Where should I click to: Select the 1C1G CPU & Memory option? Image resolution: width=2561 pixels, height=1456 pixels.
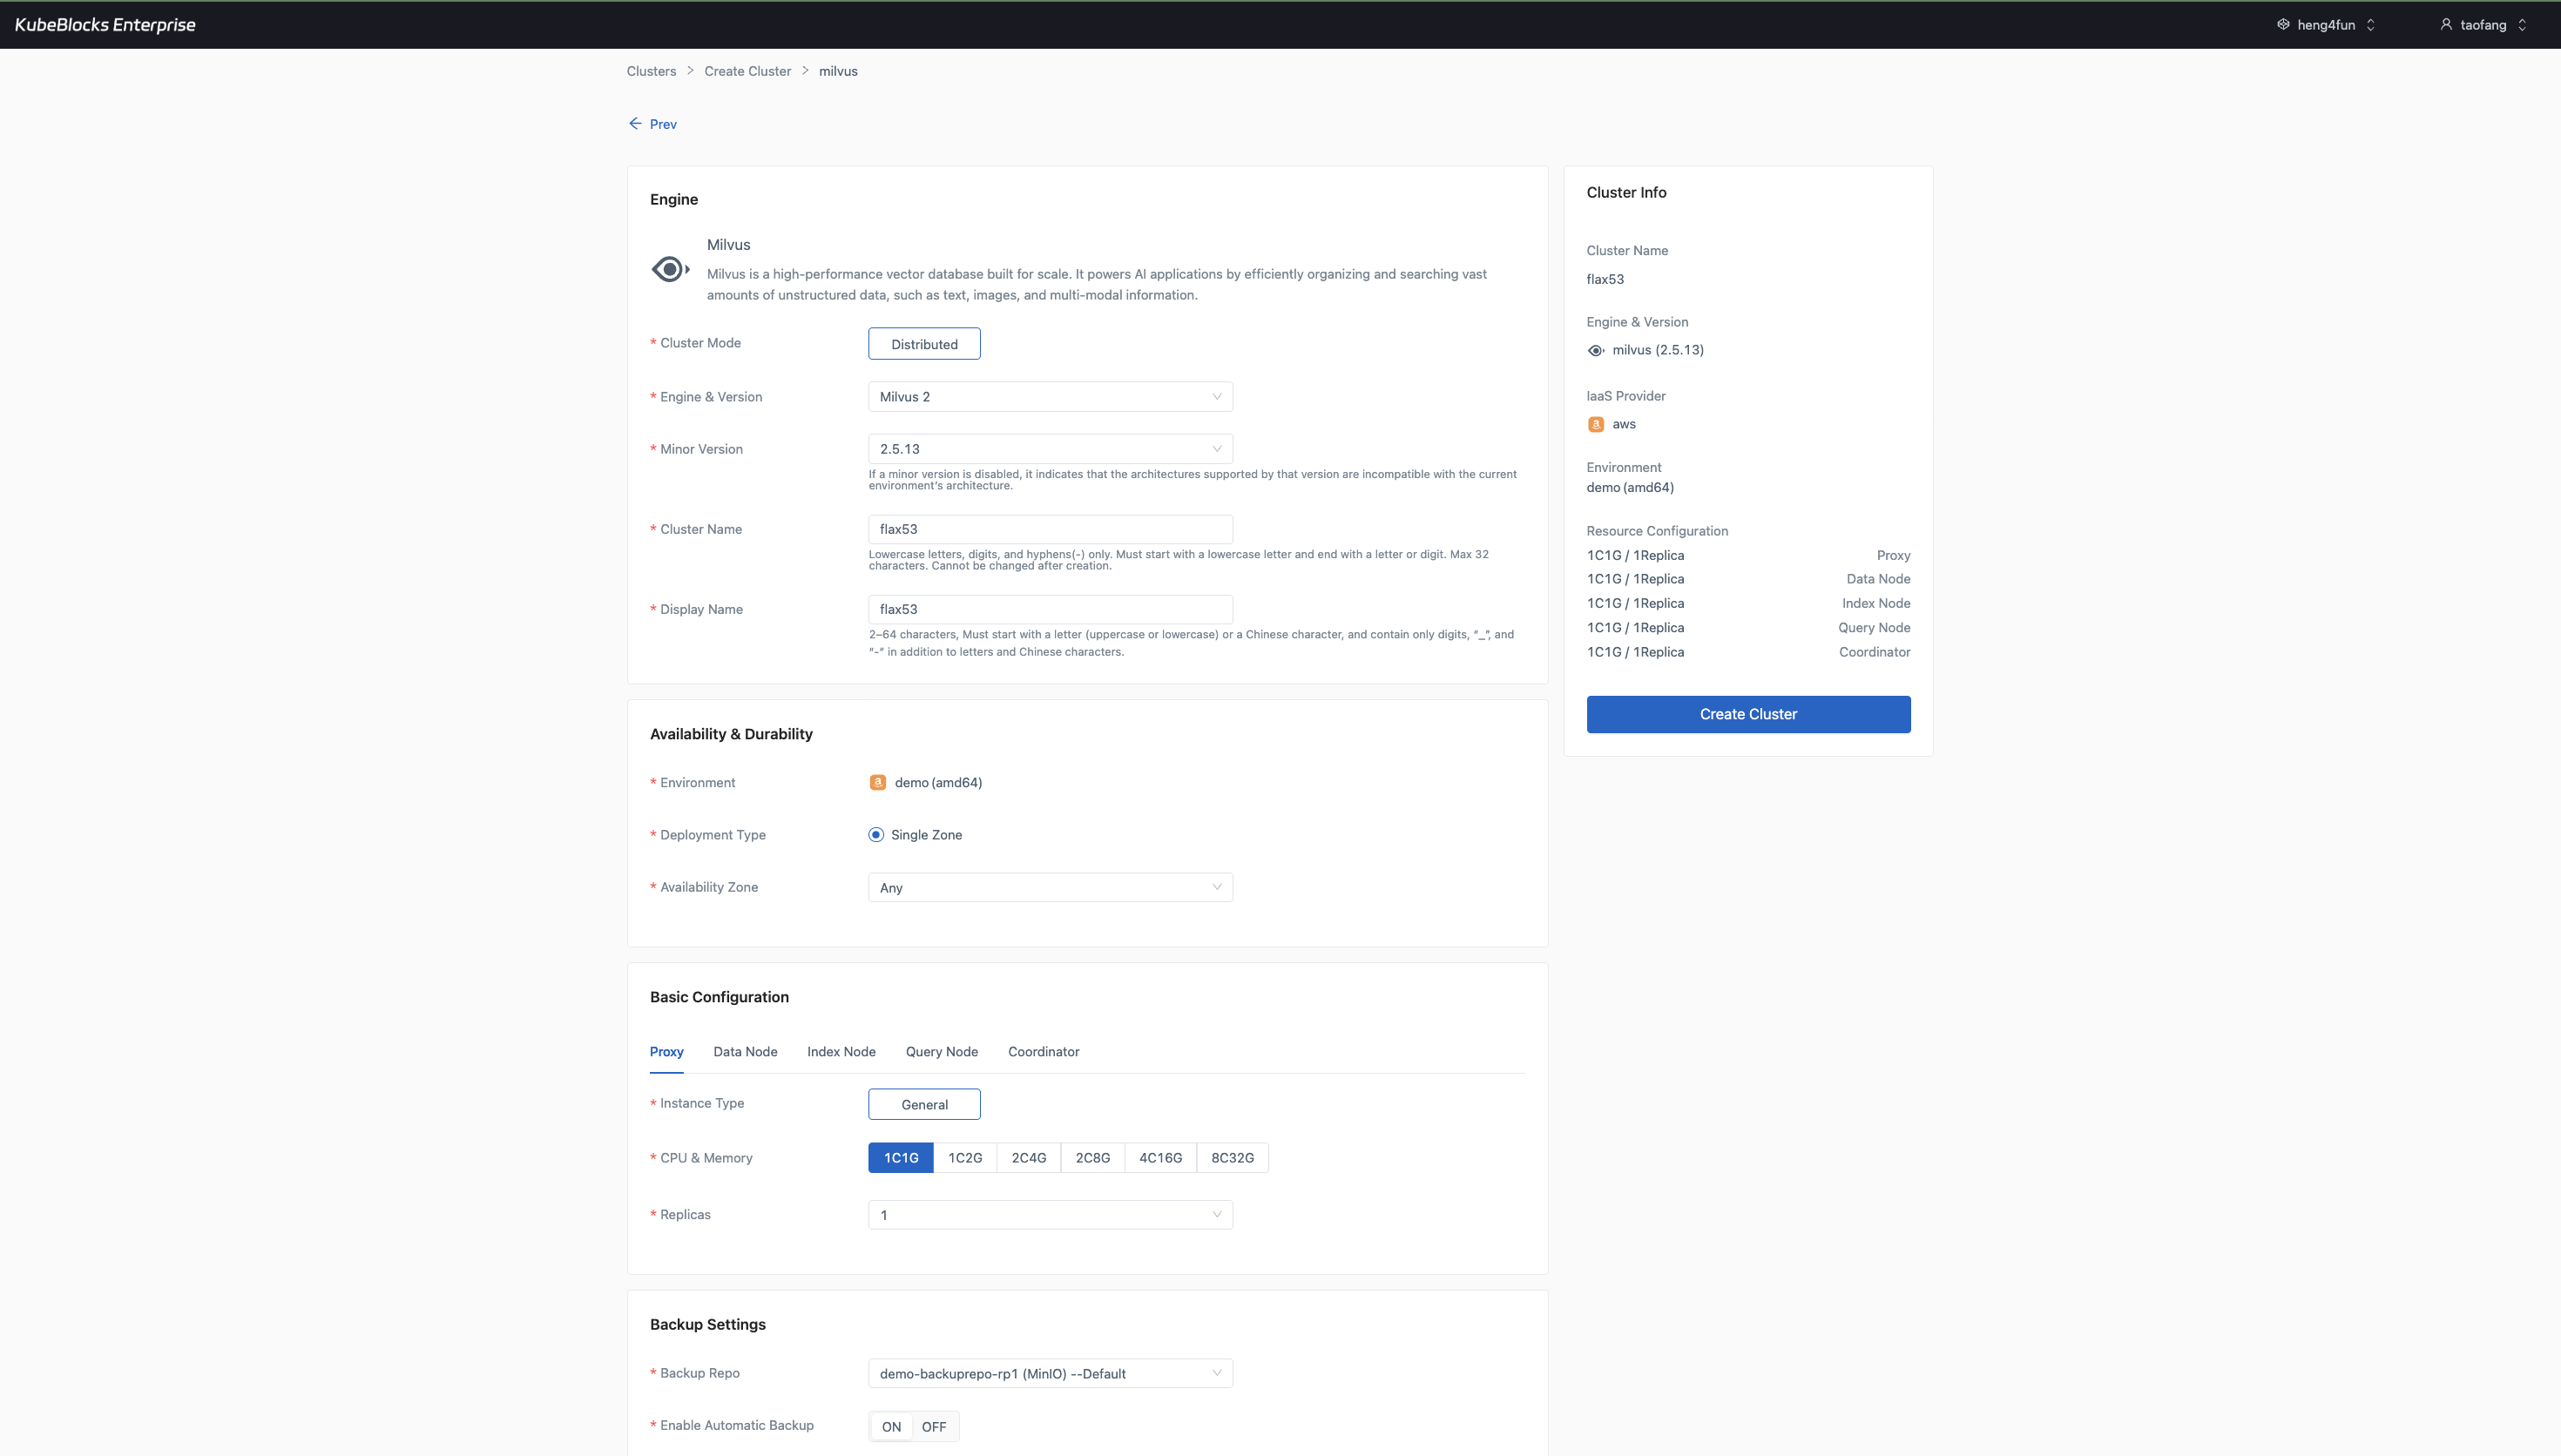point(901,1158)
